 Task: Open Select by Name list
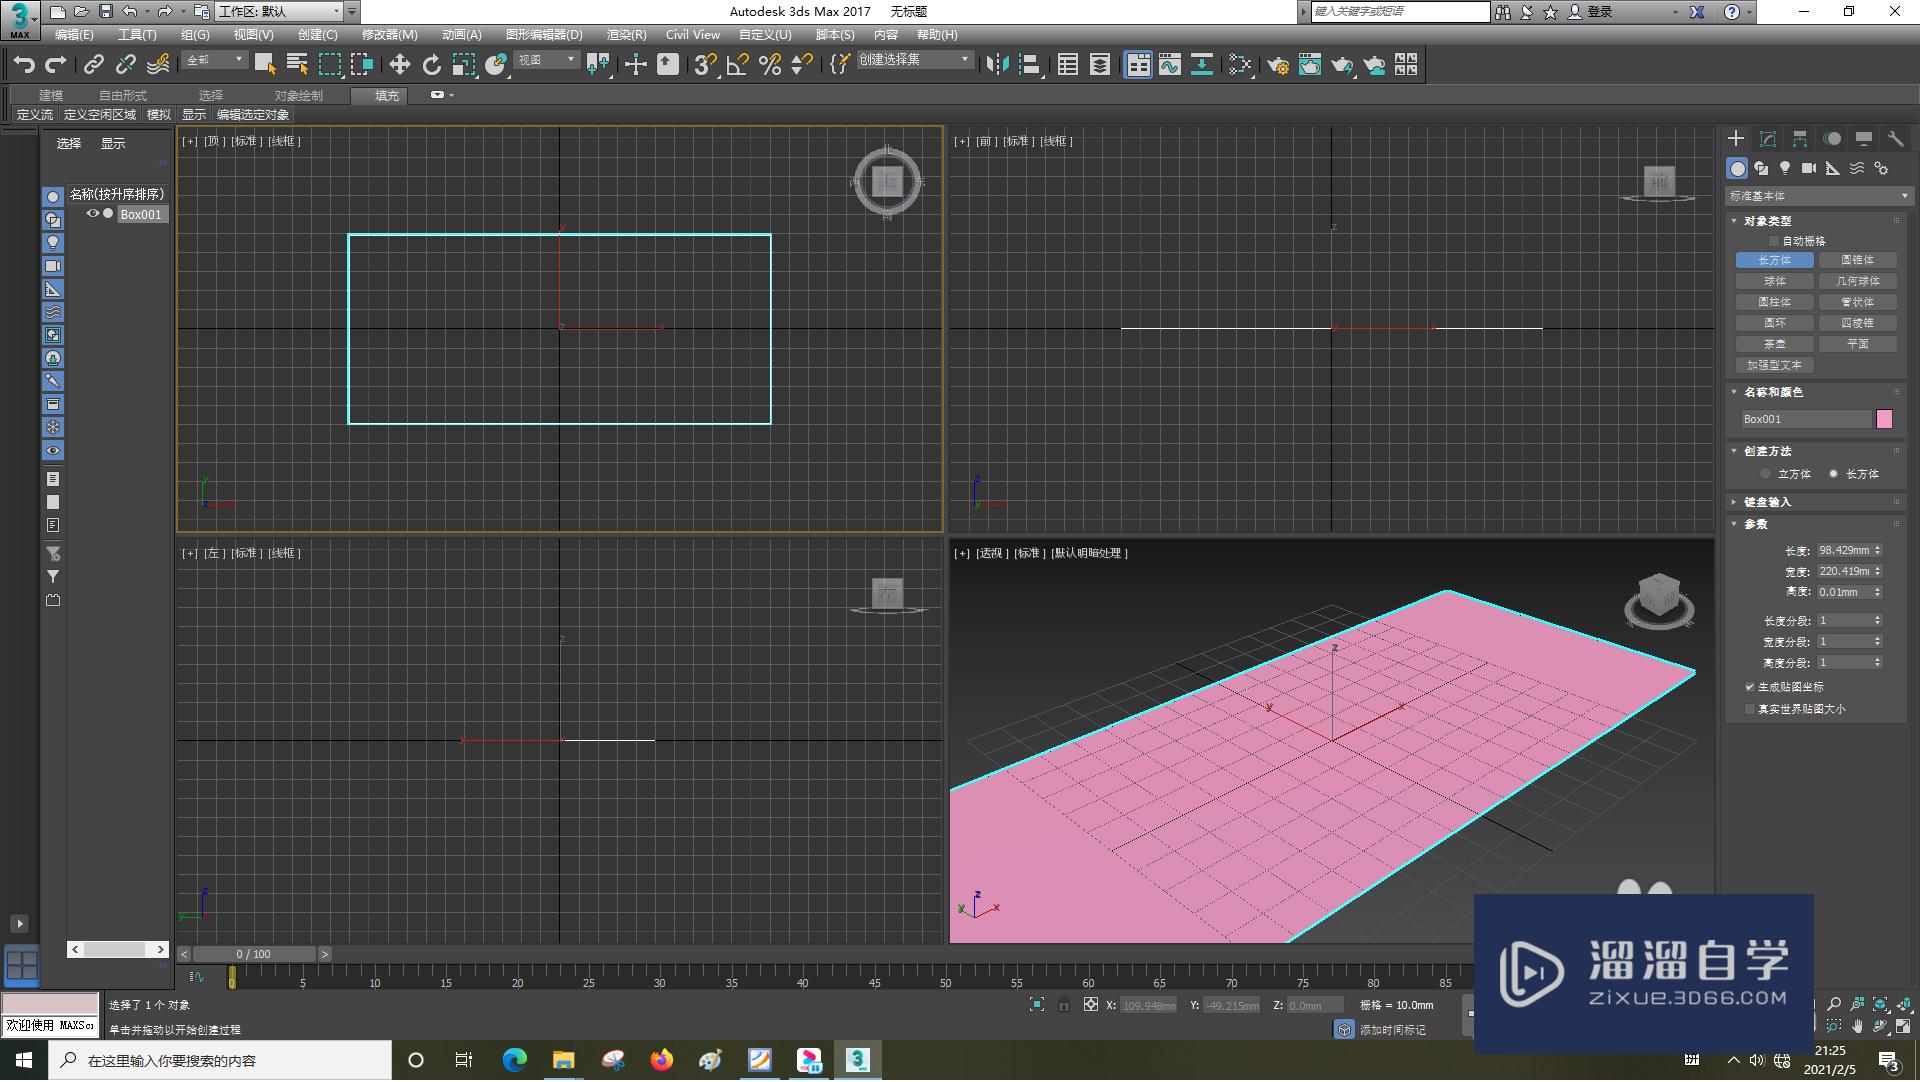tap(297, 65)
